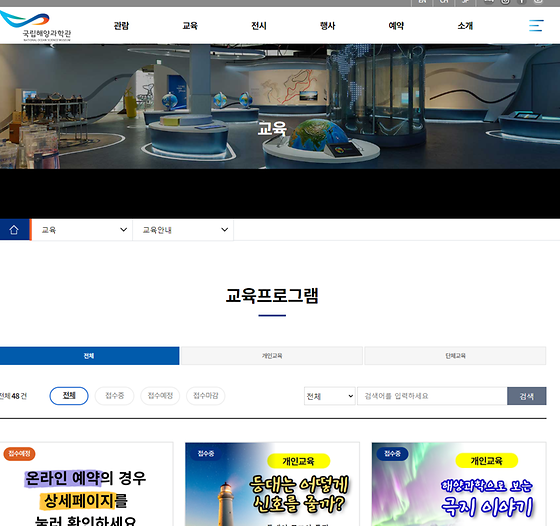This screenshot has width=560, height=526.
Task: Click the 교육 title on the banner
Action: pyautogui.click(x=272, y=128)
